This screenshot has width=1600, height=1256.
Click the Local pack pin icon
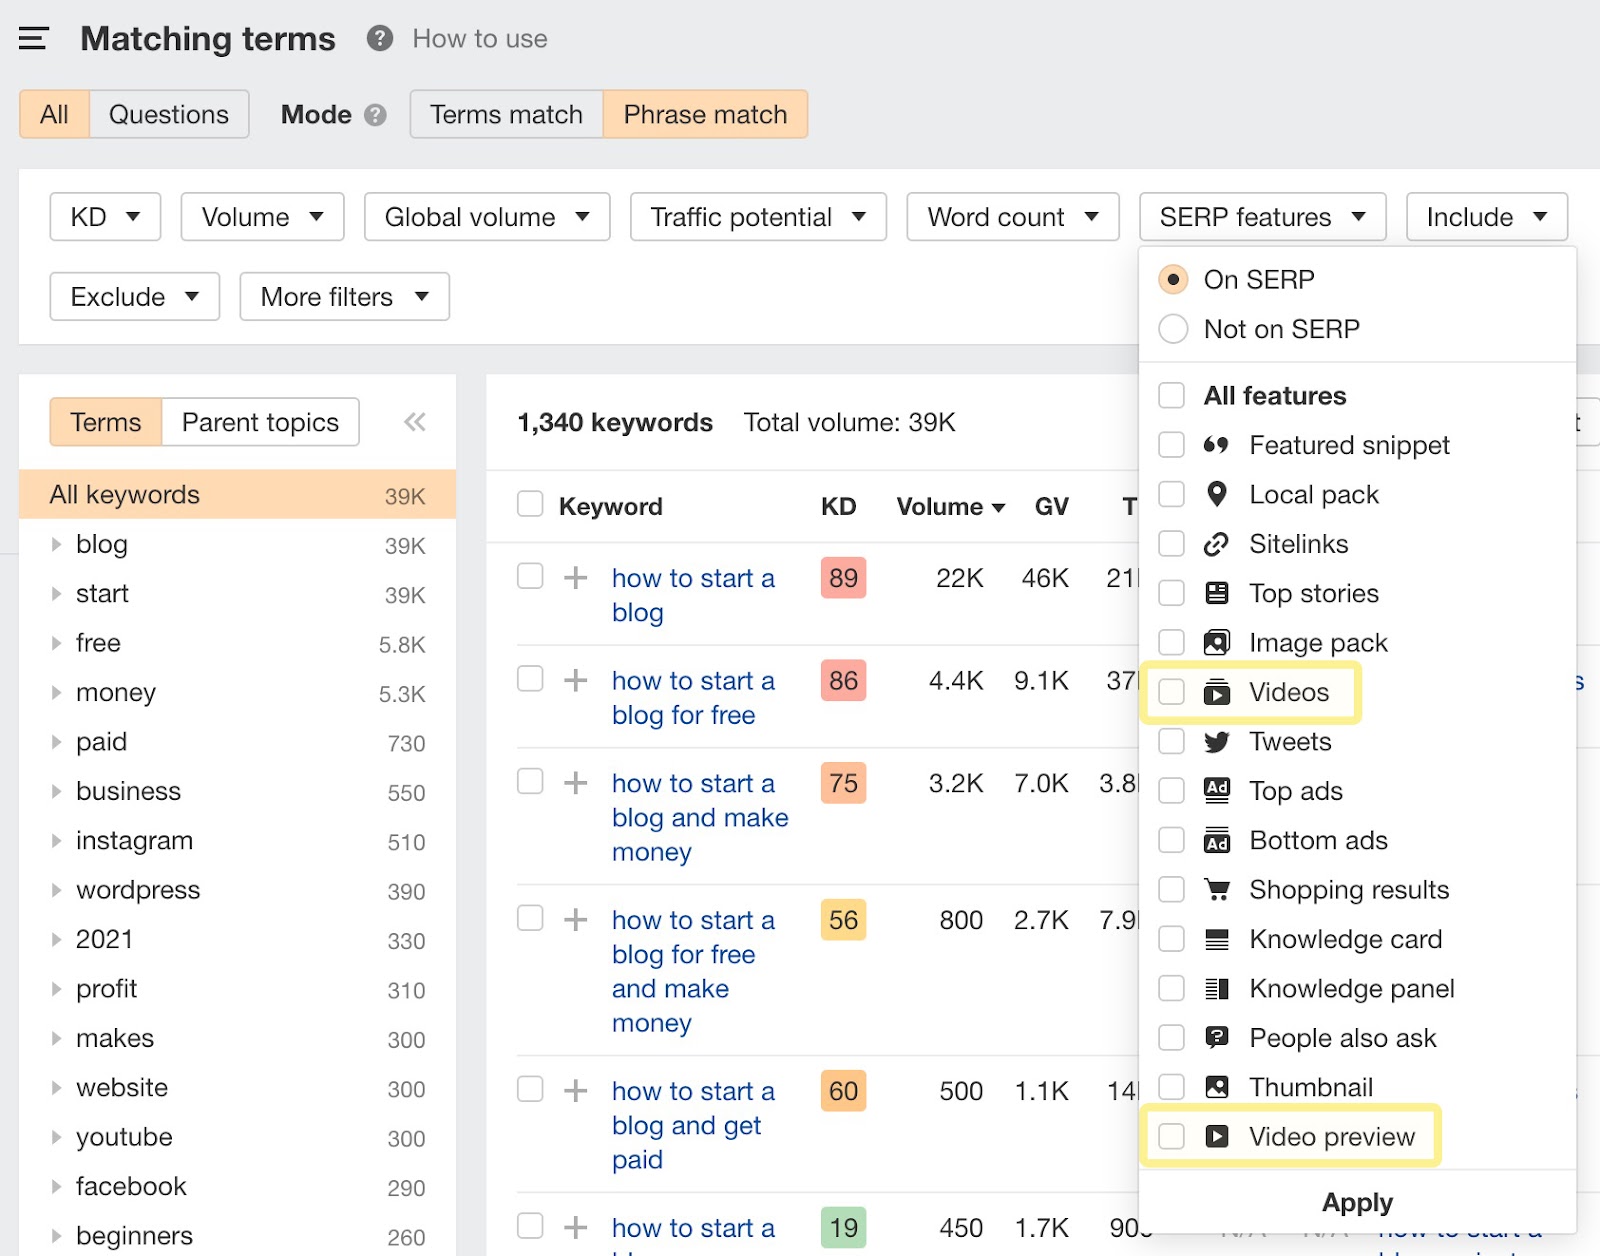(x=1216, y=494)
